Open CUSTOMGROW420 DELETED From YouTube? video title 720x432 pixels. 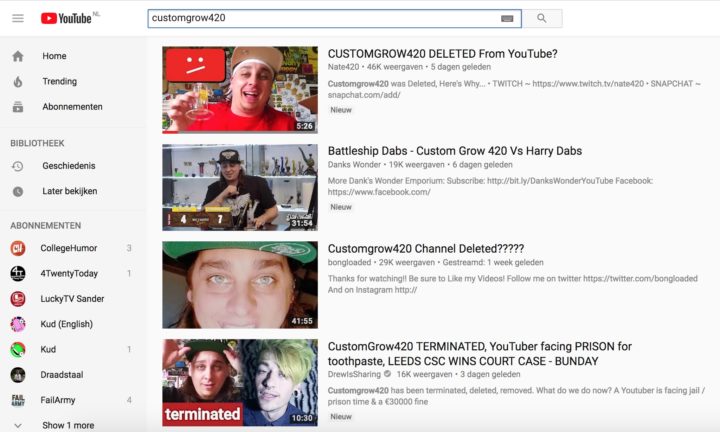coord(442,54)
